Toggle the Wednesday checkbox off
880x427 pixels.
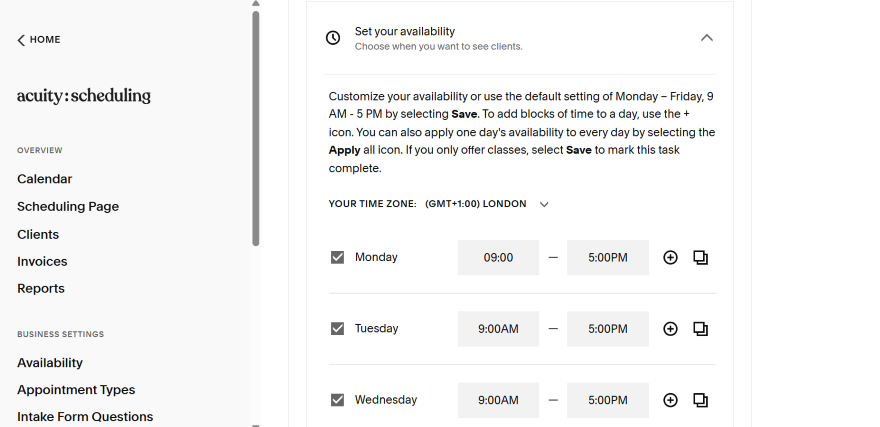[337, 400]
